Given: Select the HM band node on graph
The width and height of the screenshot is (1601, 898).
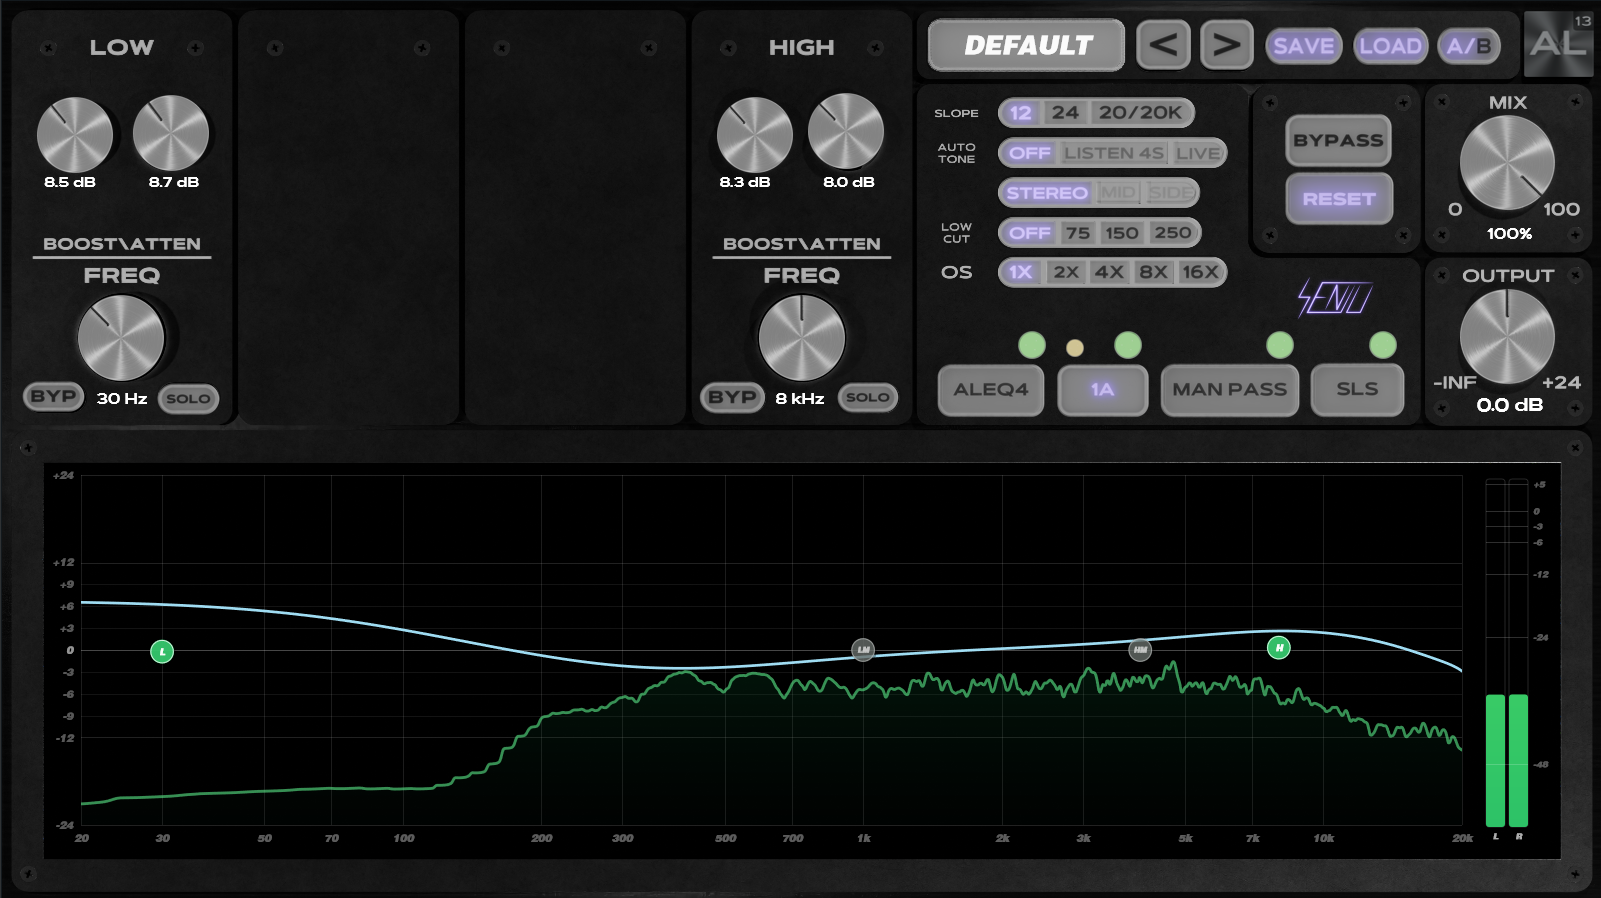Looking at the screenshot, I should [x=1140, y=650].
